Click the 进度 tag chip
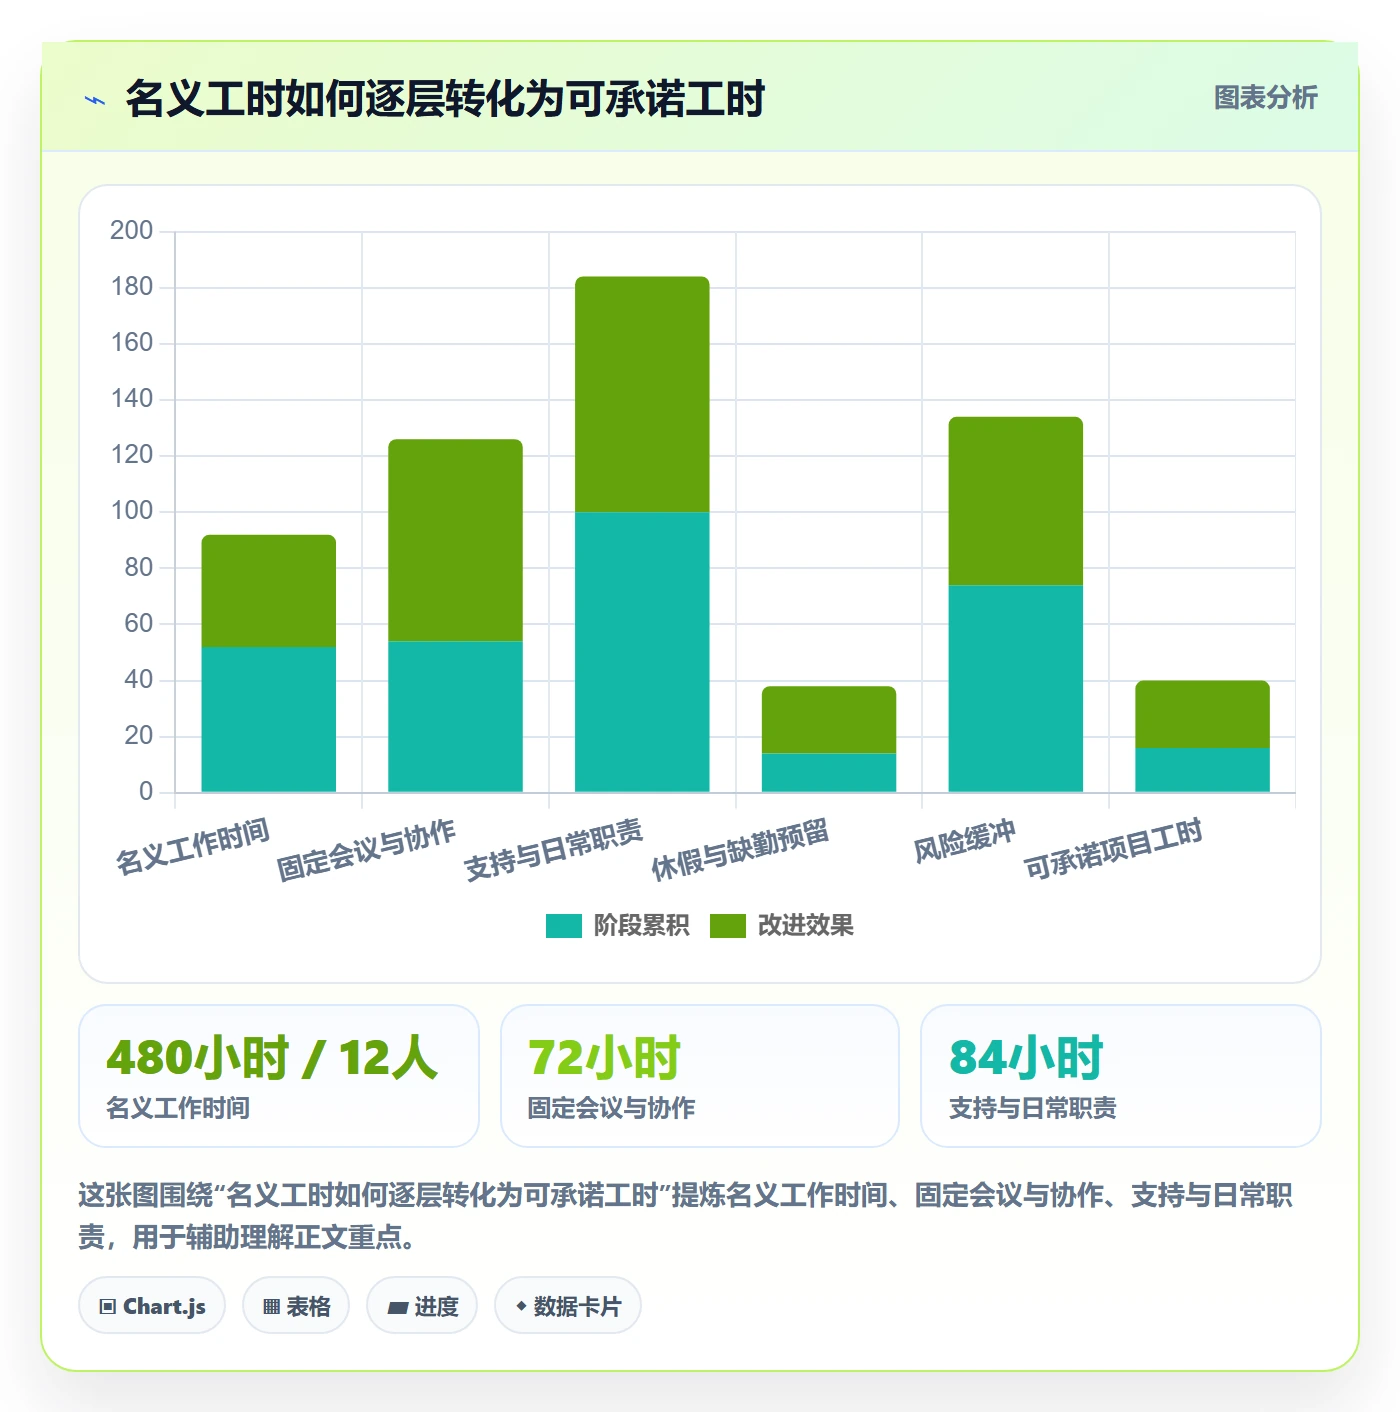Screen dimensions: 1400x1412 click(x=422, y=1306)
